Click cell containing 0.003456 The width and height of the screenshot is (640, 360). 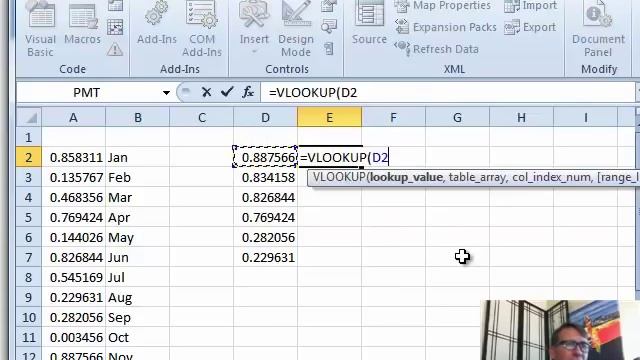click(73, 338)
